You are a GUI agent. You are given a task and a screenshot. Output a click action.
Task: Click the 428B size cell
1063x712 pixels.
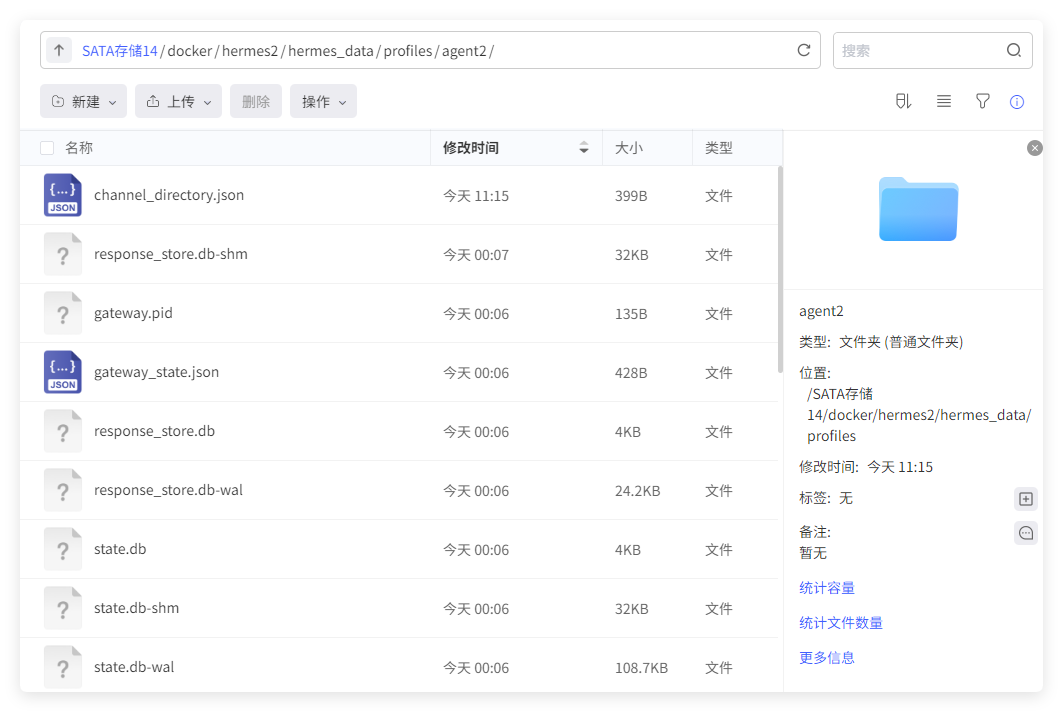coord(631,373)
